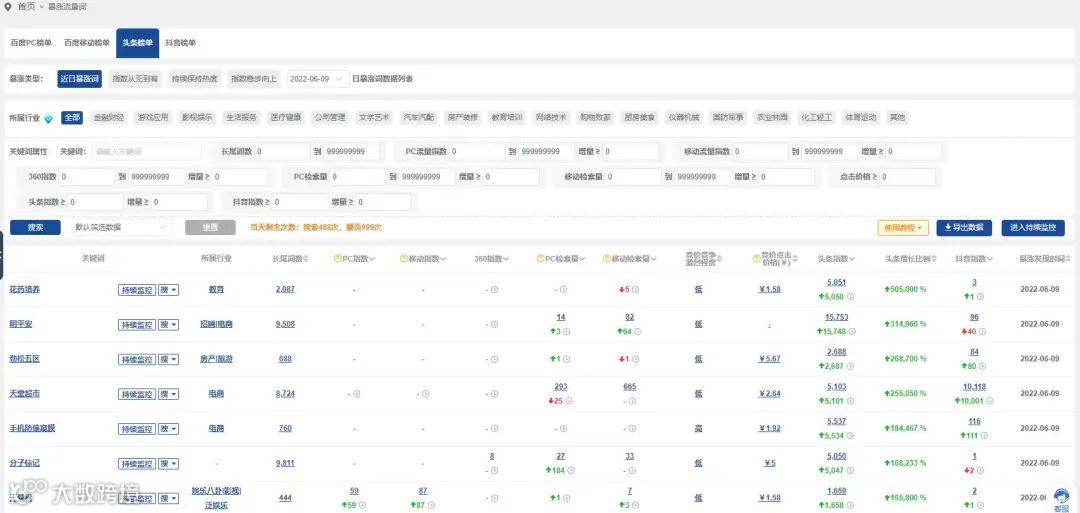
Task: Click clock icon in 360指数 cell of 花药培养 row
Action: (x=495, y=290)
